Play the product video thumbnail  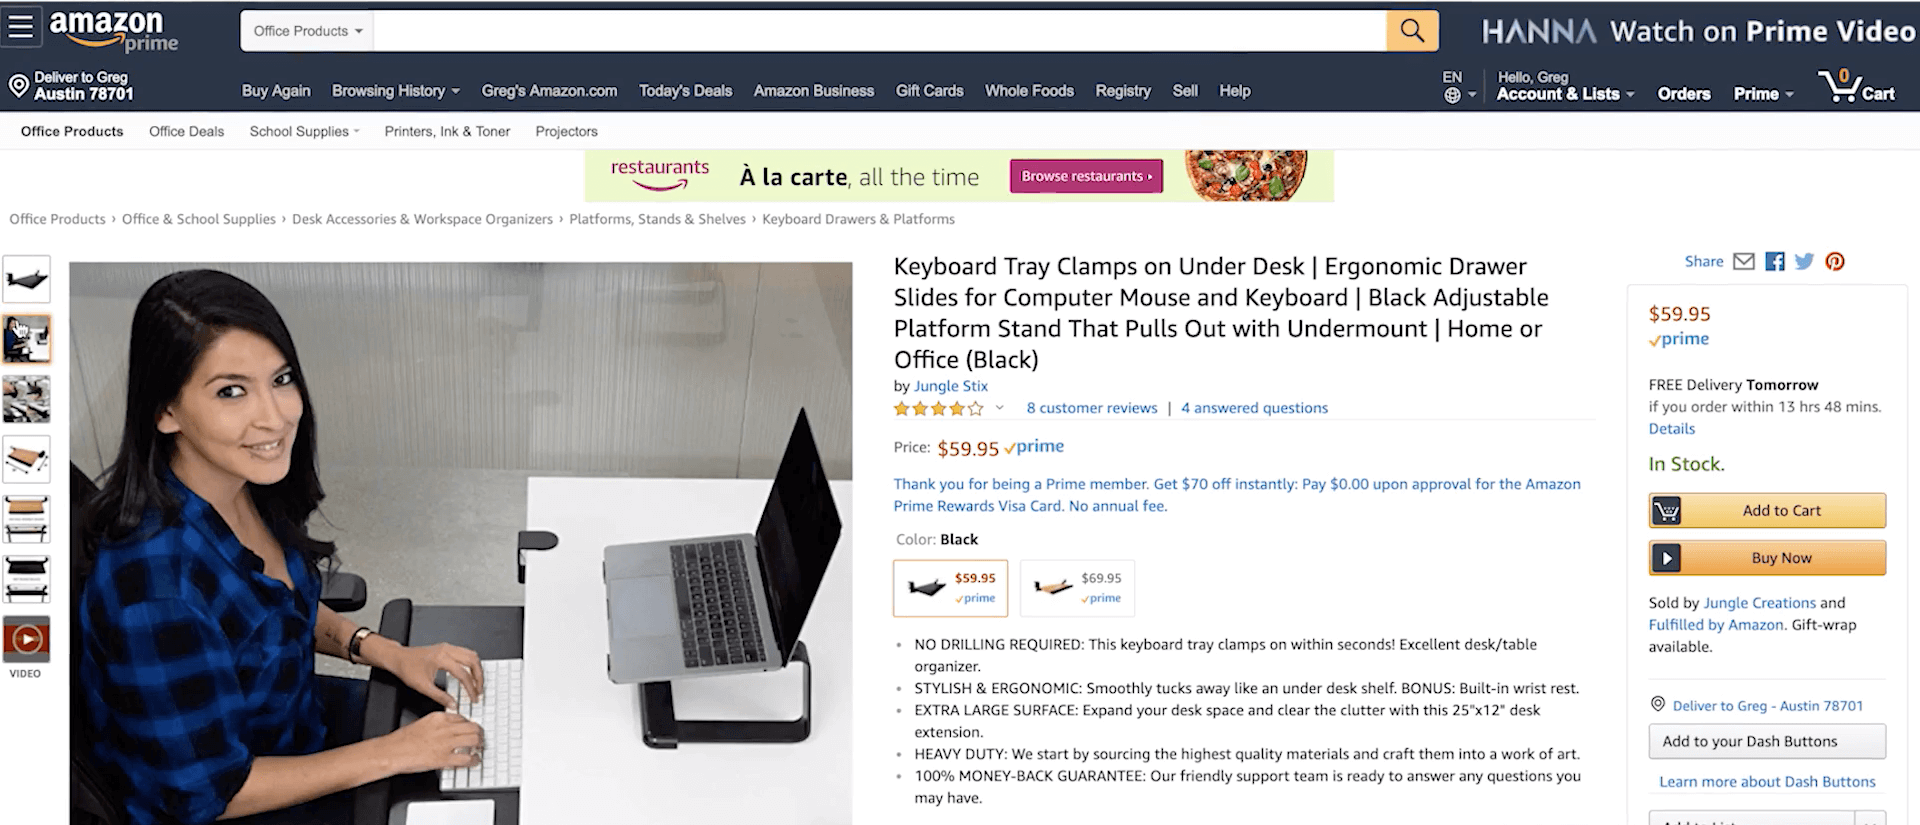pyautogui.click(x=27, y=640)
